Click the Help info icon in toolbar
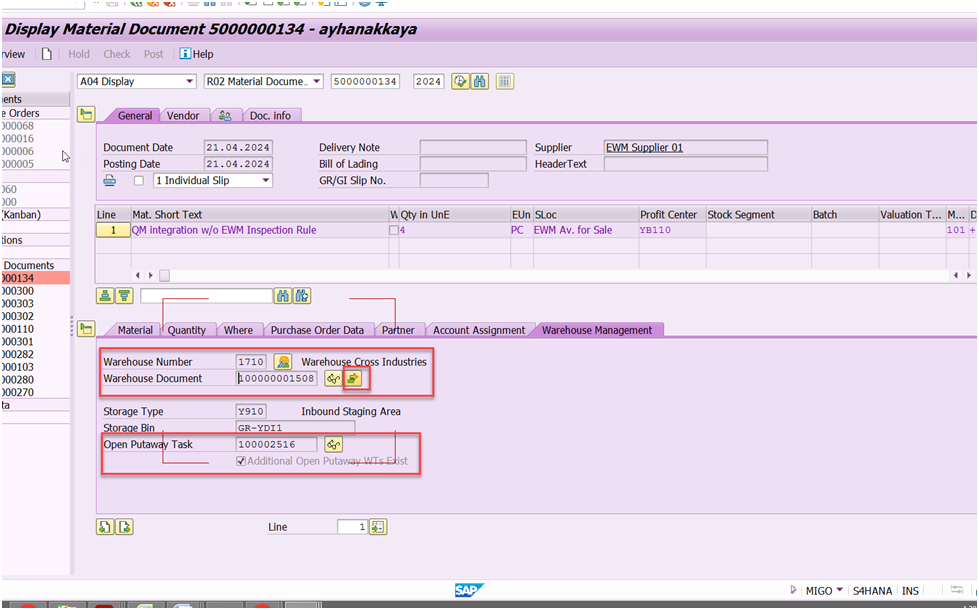The image size is (979, 610). [185, 54]
